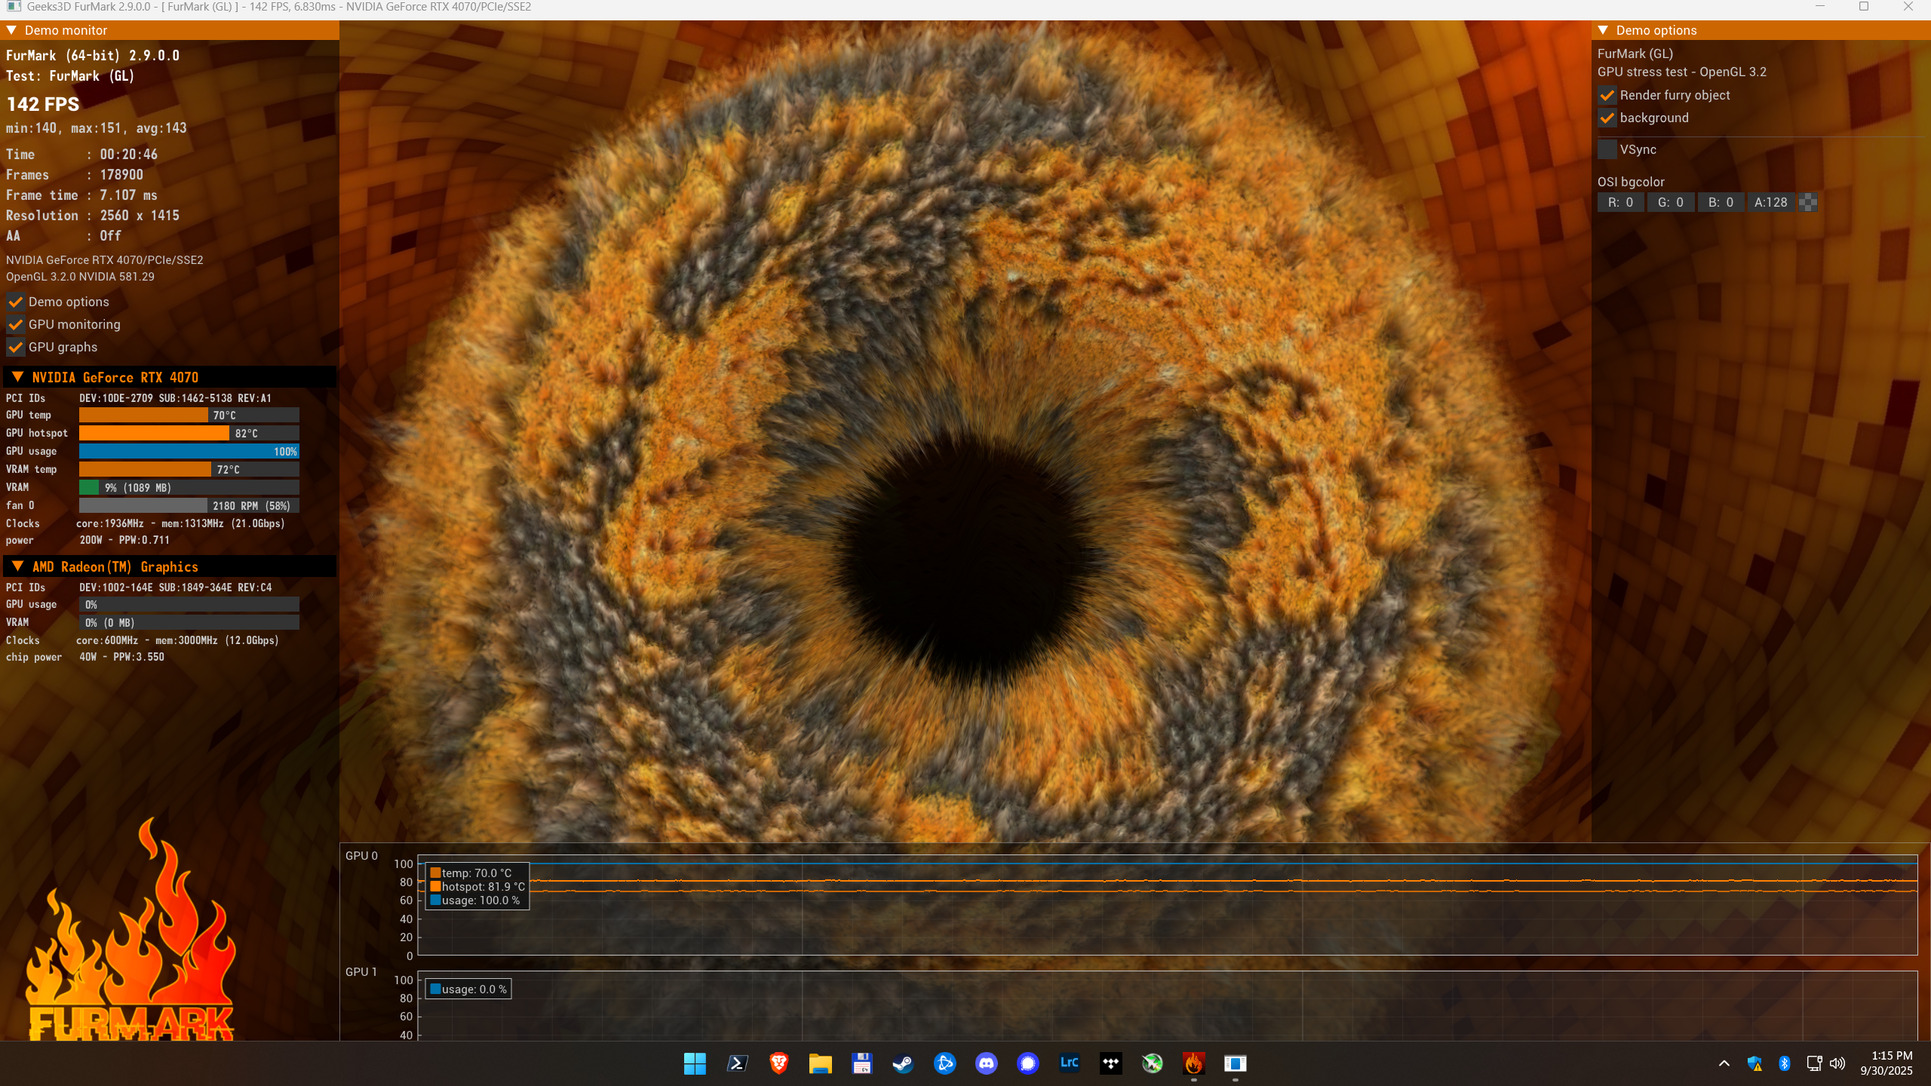Viewport: 1931px width, 1086px height.
Task: Open Battle.net taskbar icon
Action: pos(944,1063)
